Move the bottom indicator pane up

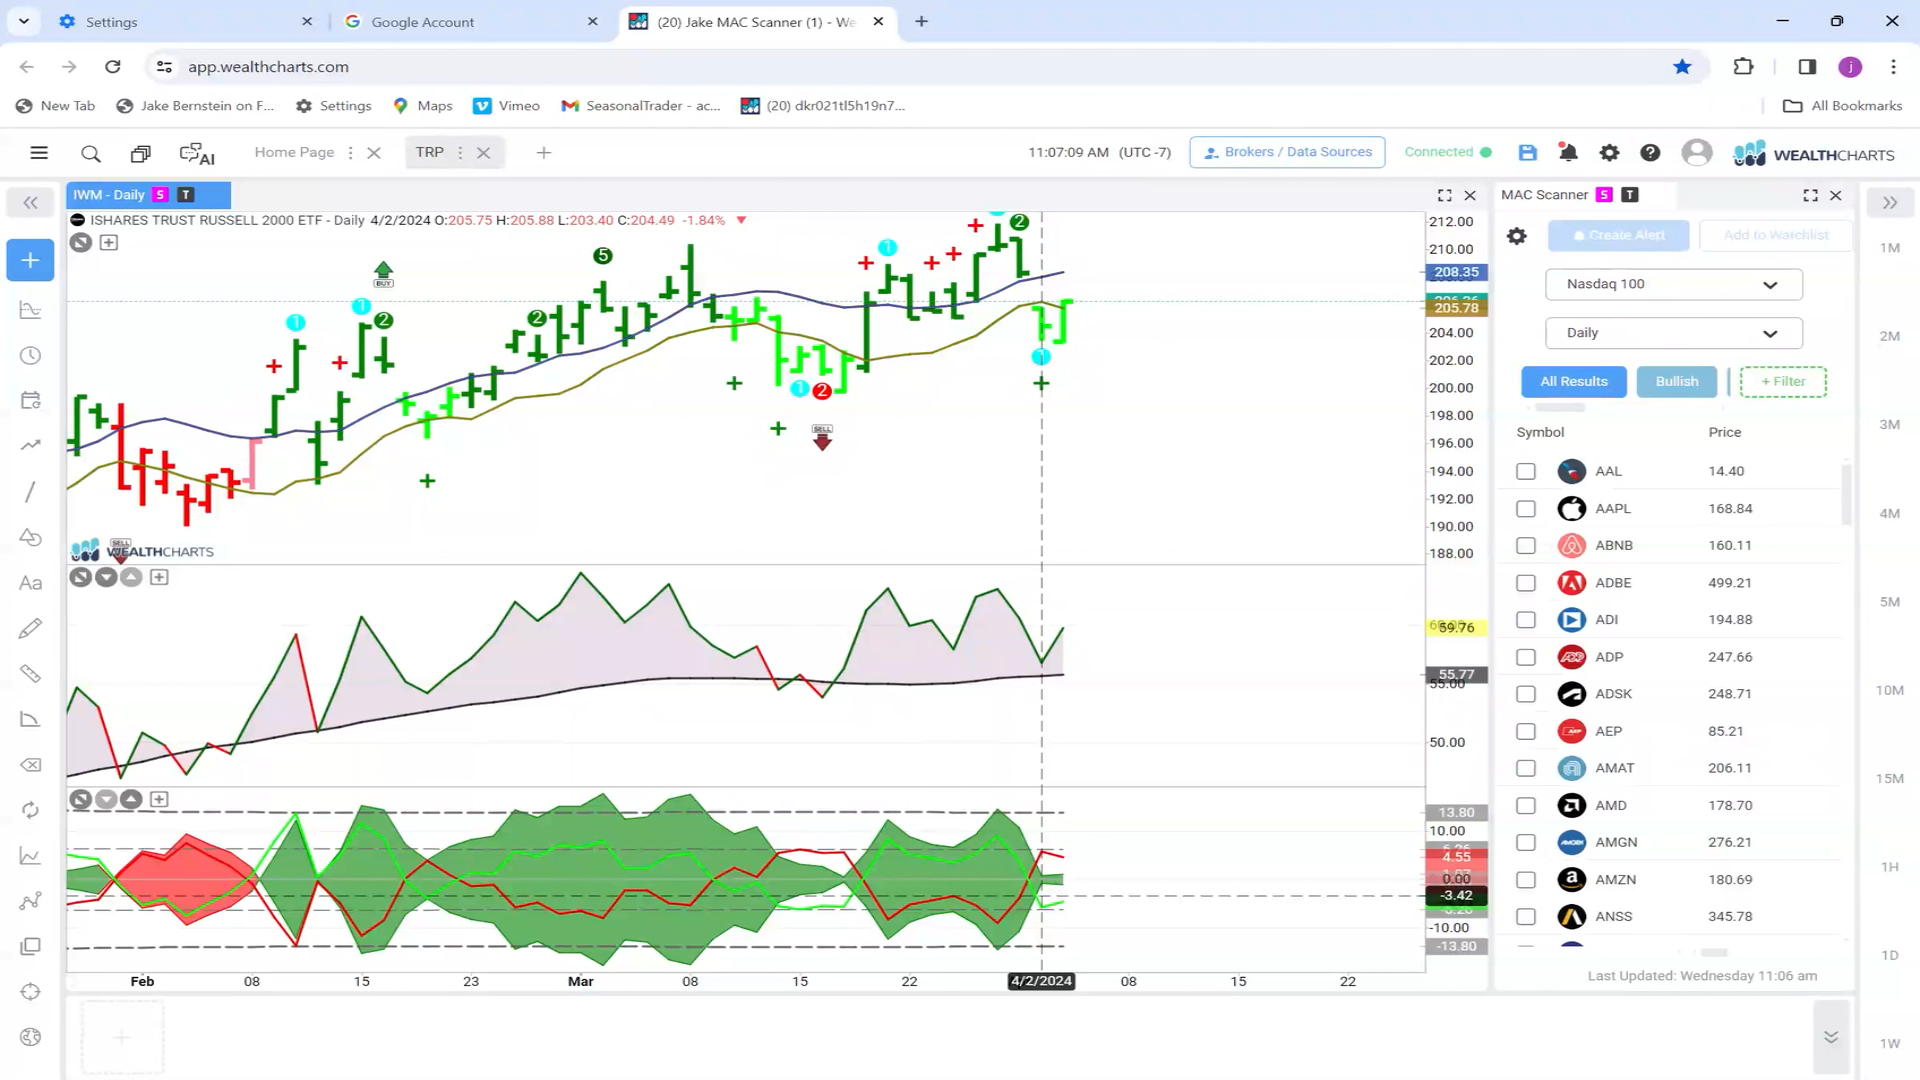[x=131, y=799]
